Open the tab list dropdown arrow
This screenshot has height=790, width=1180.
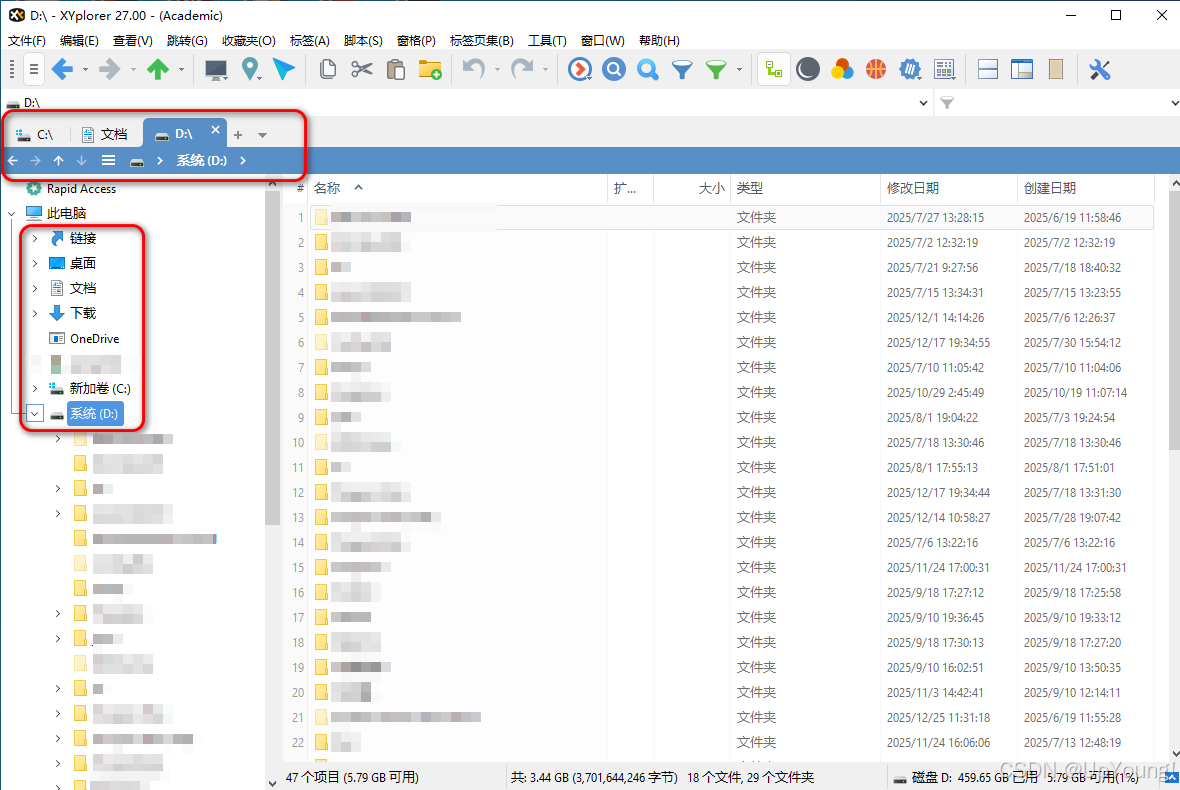click(263, 135)
